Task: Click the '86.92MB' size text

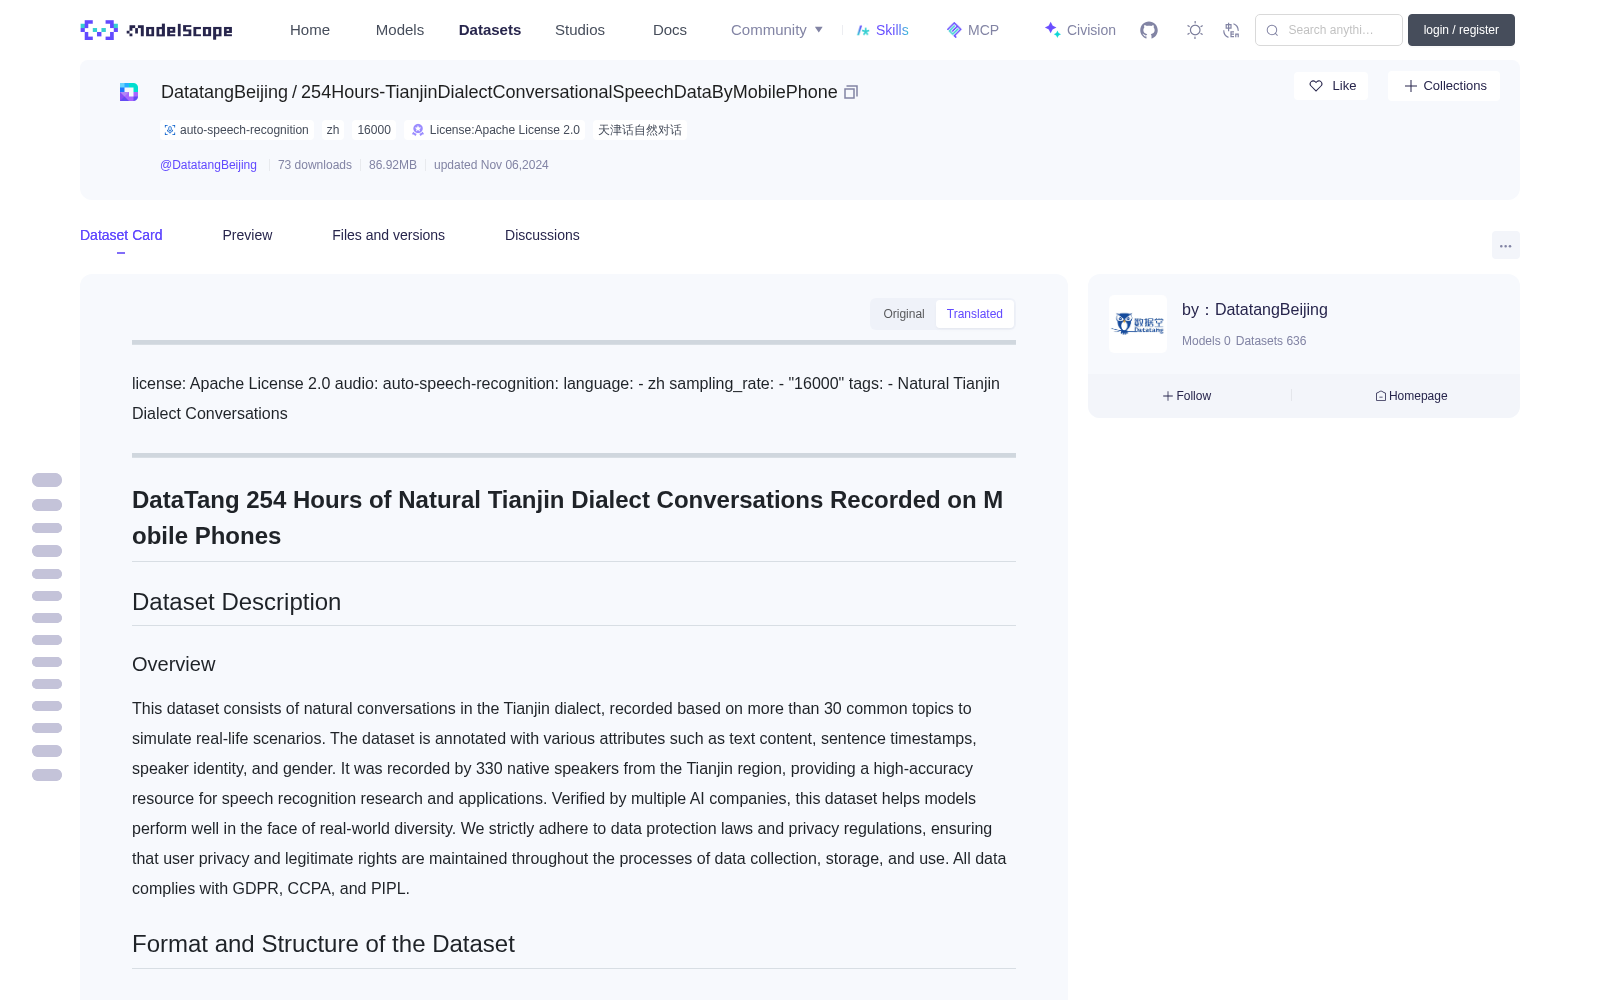Action: (393, 165)
